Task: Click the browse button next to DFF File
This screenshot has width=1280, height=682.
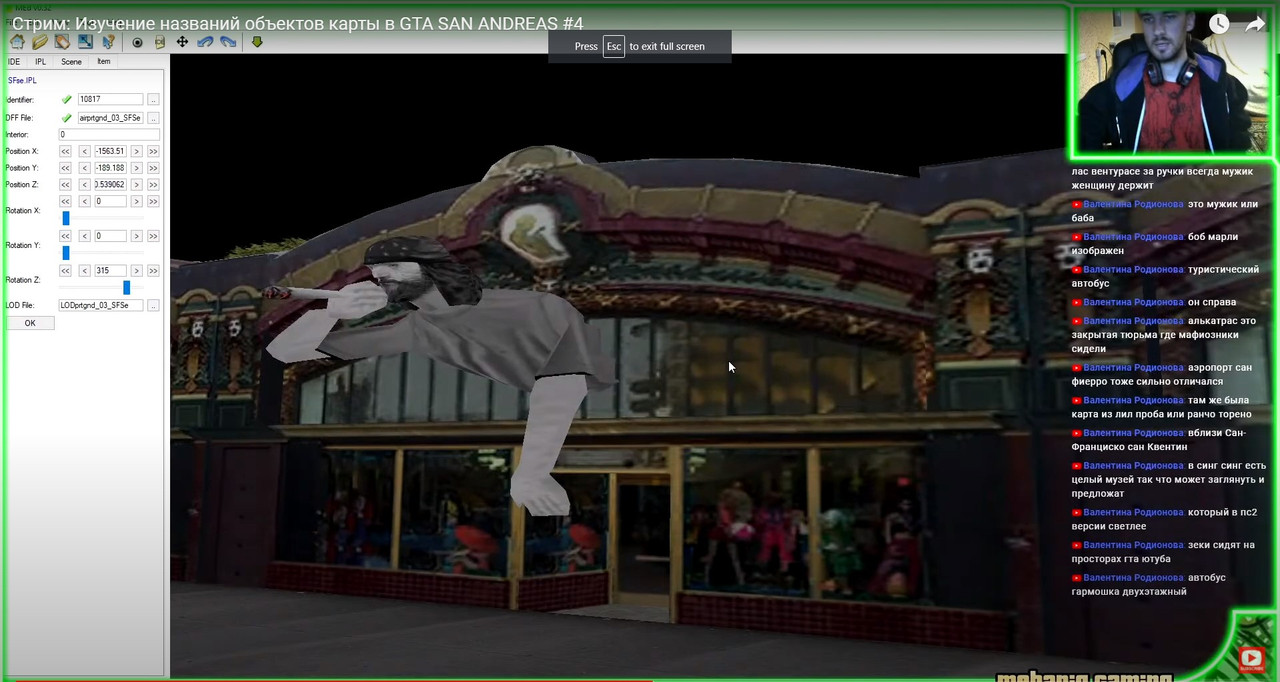Action: tap(153, 118)
